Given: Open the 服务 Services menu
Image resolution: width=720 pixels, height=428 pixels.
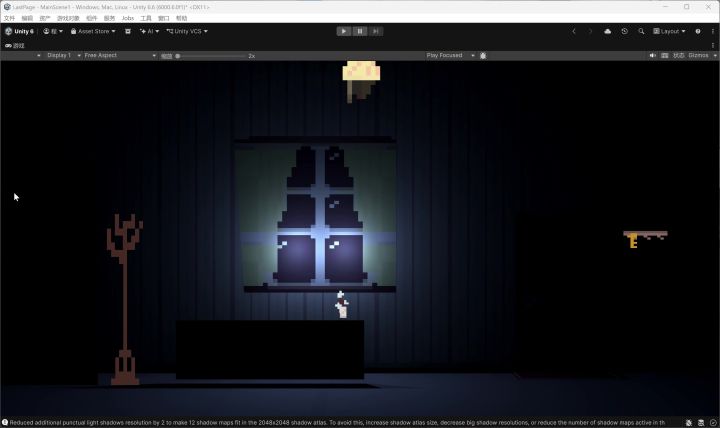Looking at the screenshot, I should 109,18.
